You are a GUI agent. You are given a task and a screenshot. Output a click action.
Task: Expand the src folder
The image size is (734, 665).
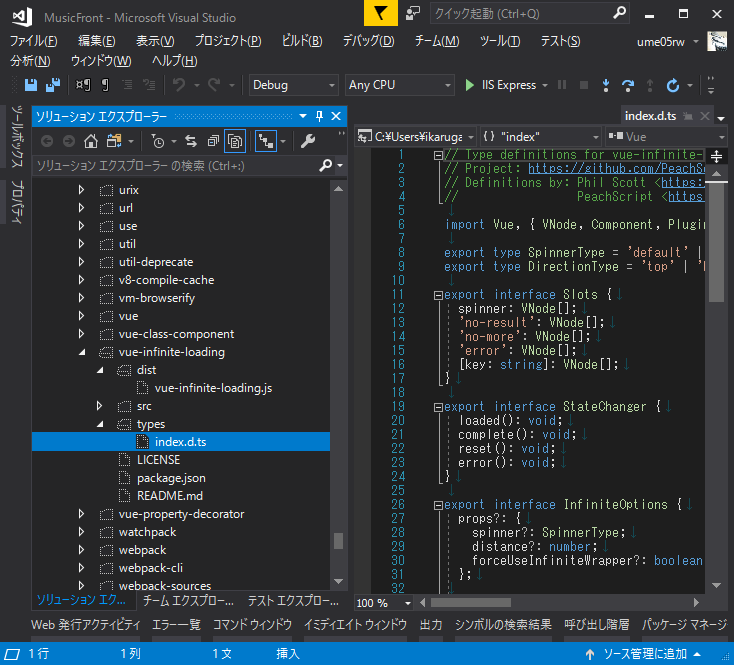tap(99, 406)
